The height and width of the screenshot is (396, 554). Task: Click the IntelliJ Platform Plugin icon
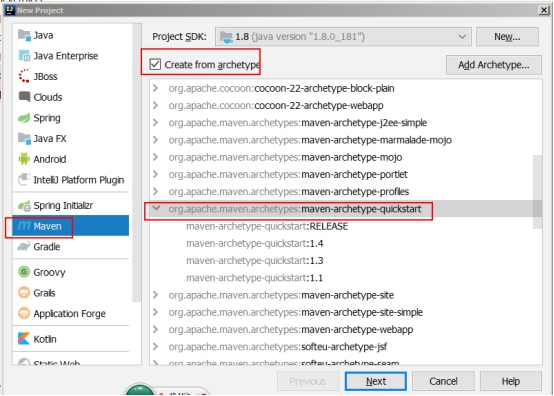[x=24, y=179]
